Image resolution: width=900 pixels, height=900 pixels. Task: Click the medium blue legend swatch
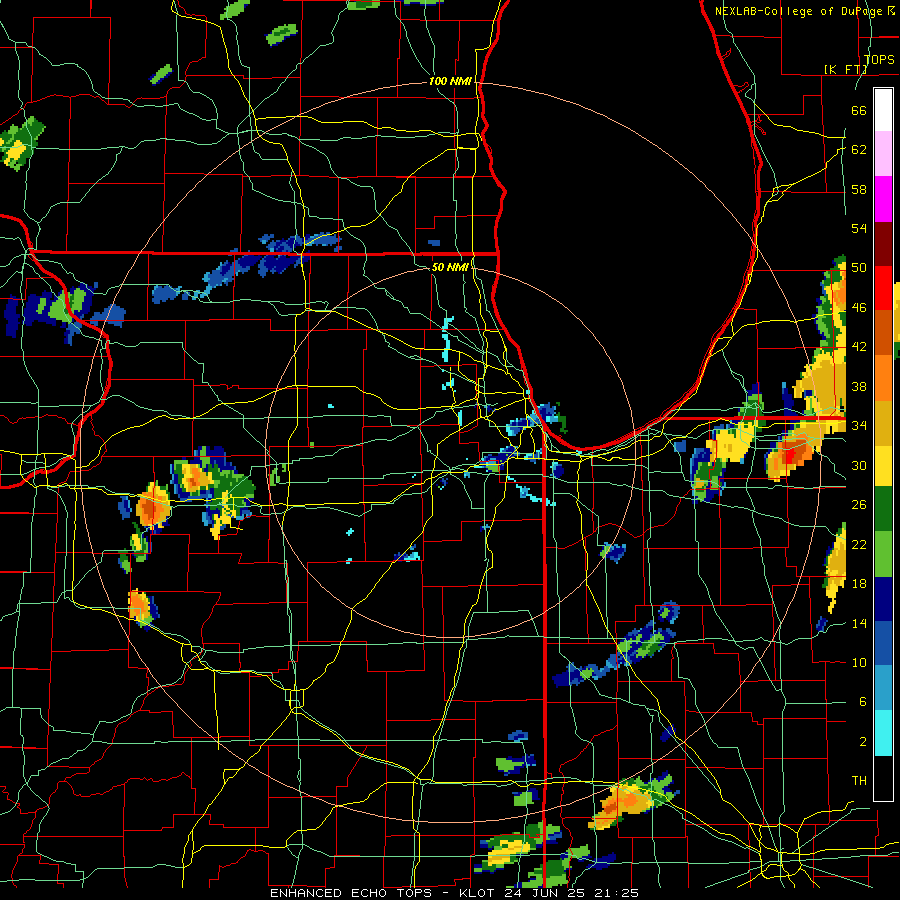click(883, 643)
